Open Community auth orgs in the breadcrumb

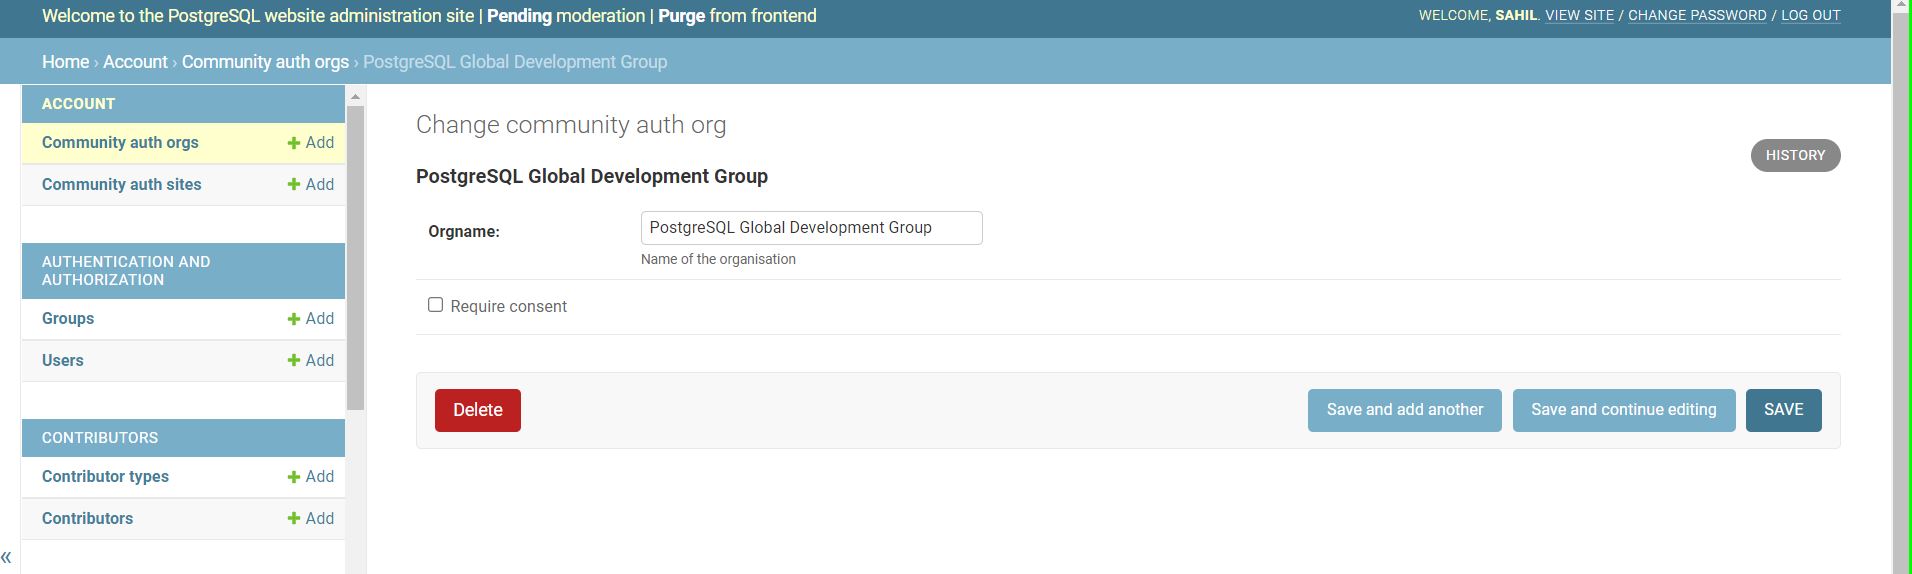(x=265, y=62)
